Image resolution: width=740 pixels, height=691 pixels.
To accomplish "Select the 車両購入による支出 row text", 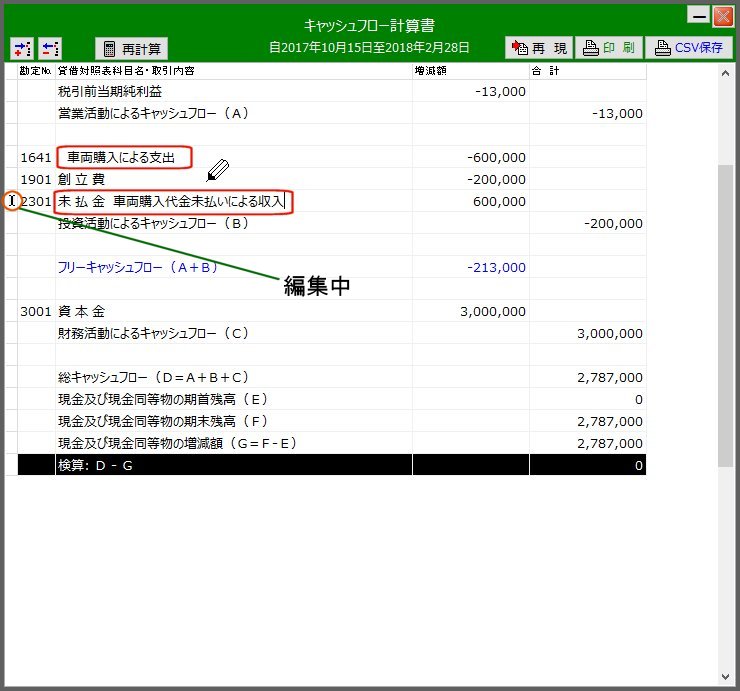I will [122, 158].
